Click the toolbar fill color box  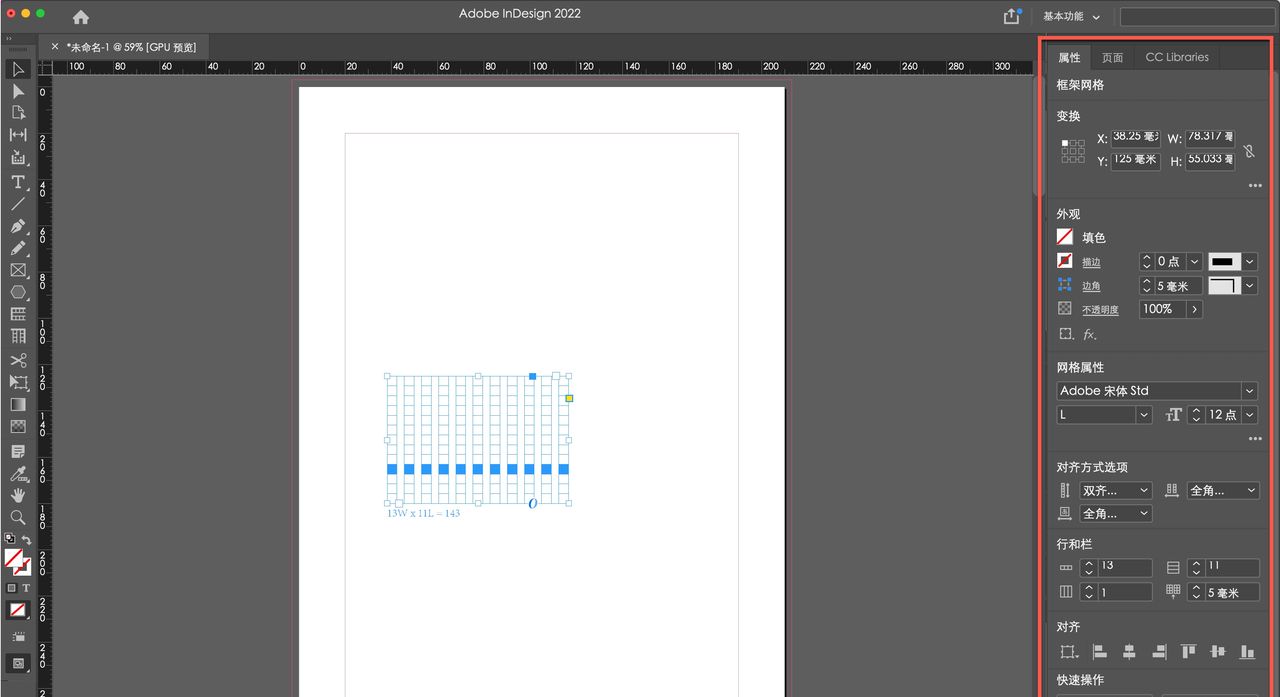(x=14, y=559)
